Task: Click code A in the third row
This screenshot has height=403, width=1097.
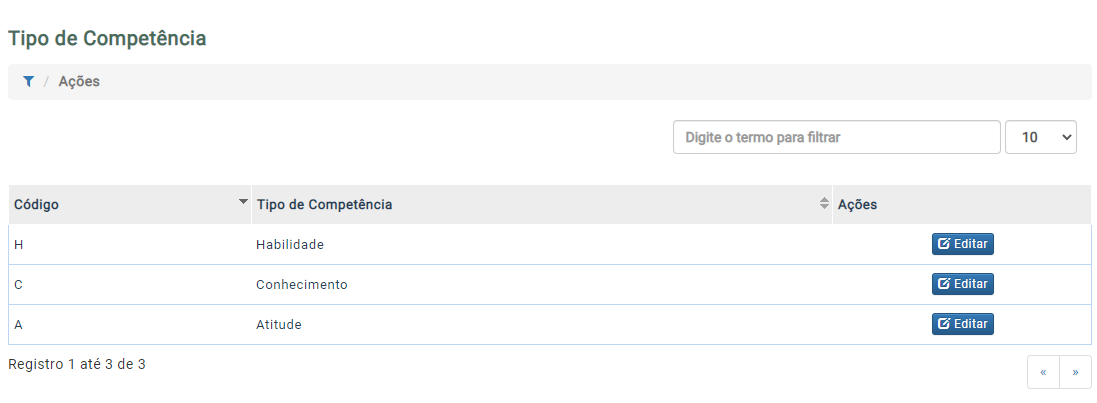Action: point(18,325)
